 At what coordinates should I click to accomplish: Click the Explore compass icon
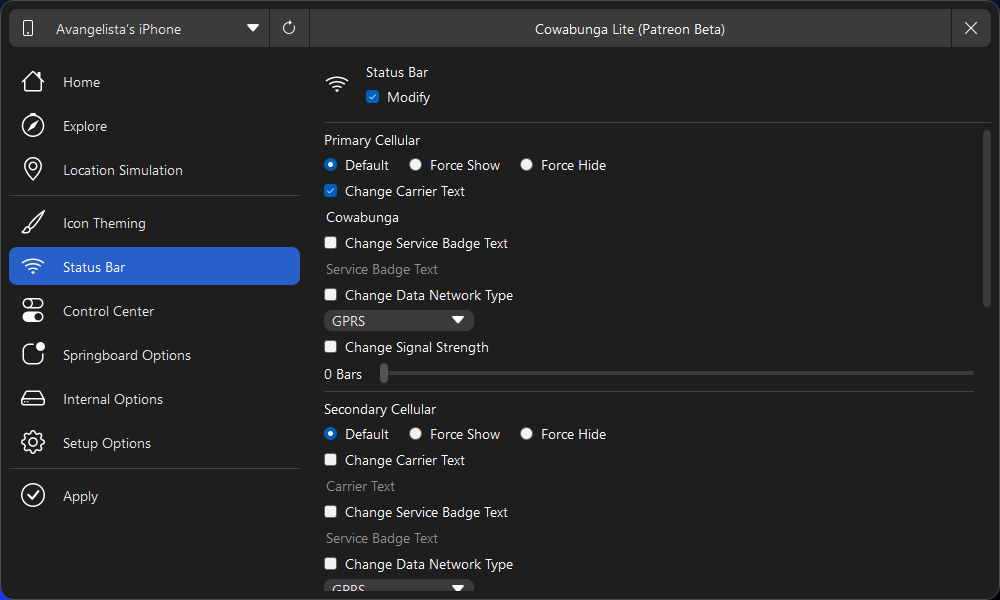coord(33,126)
